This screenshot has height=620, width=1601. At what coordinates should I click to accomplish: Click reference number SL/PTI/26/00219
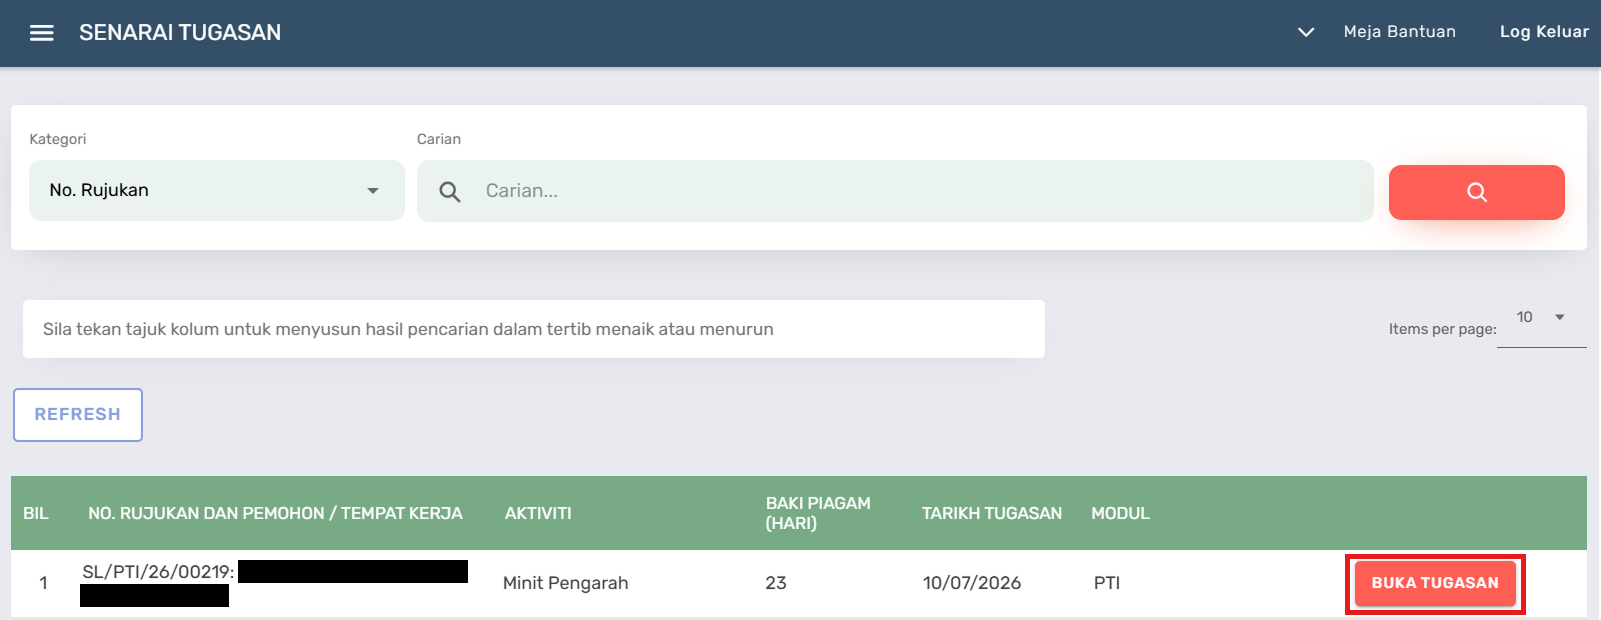point(158,572)
